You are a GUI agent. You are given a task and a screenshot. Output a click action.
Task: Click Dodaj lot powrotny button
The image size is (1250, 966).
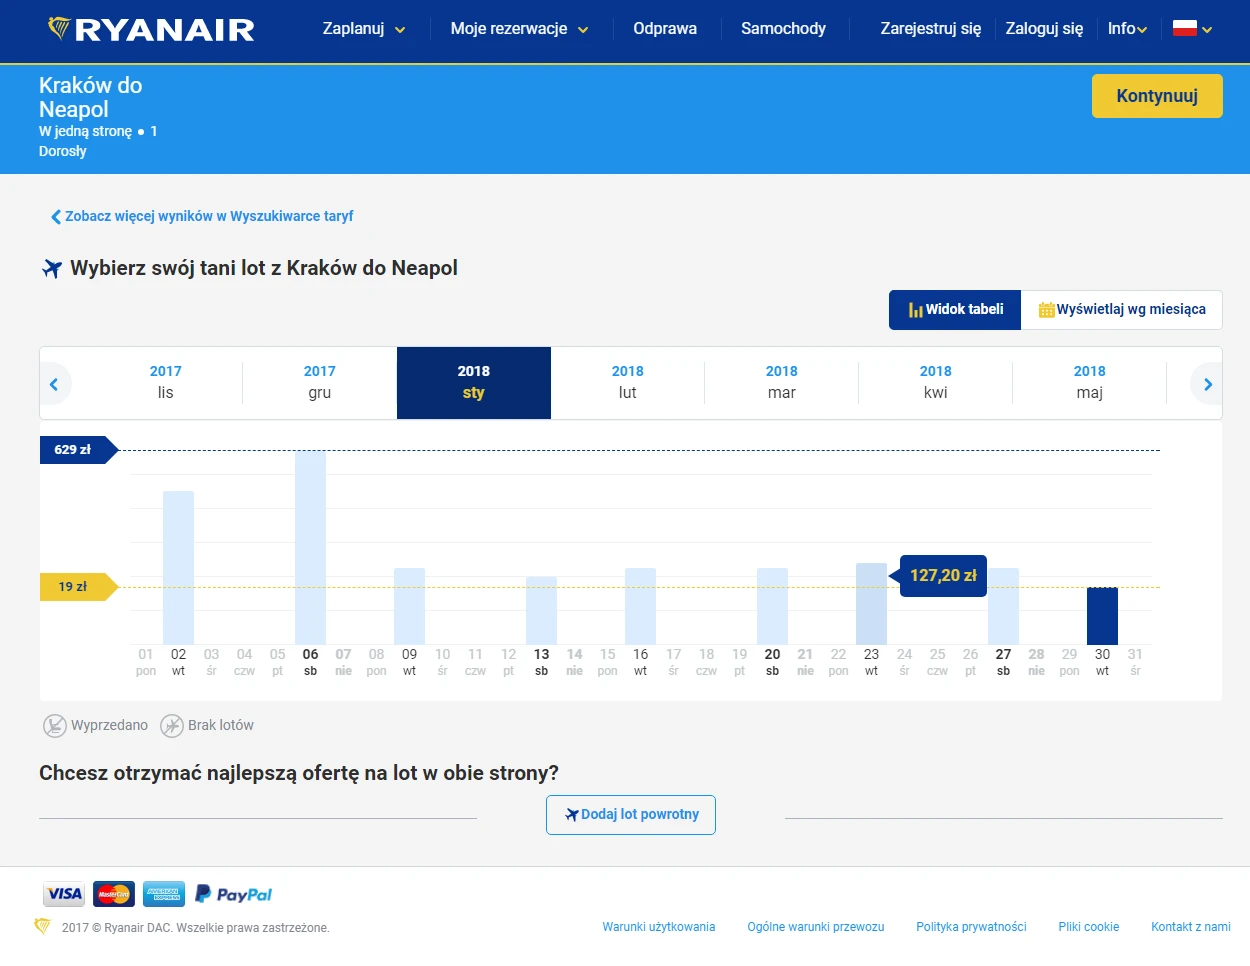(x=631, y=815)
